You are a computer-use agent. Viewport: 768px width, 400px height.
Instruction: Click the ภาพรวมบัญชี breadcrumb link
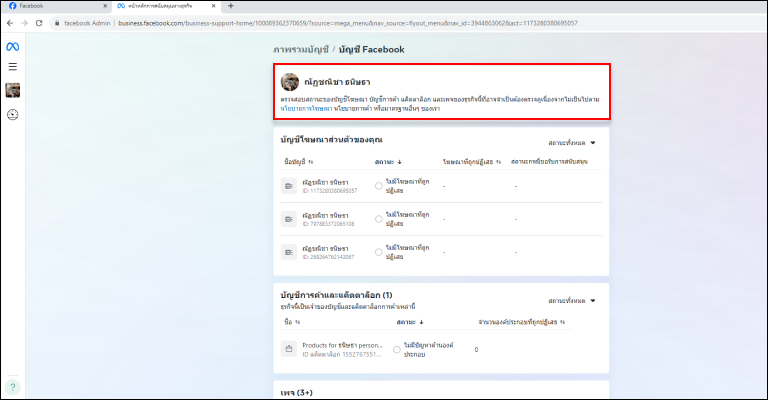coord(301,49)
